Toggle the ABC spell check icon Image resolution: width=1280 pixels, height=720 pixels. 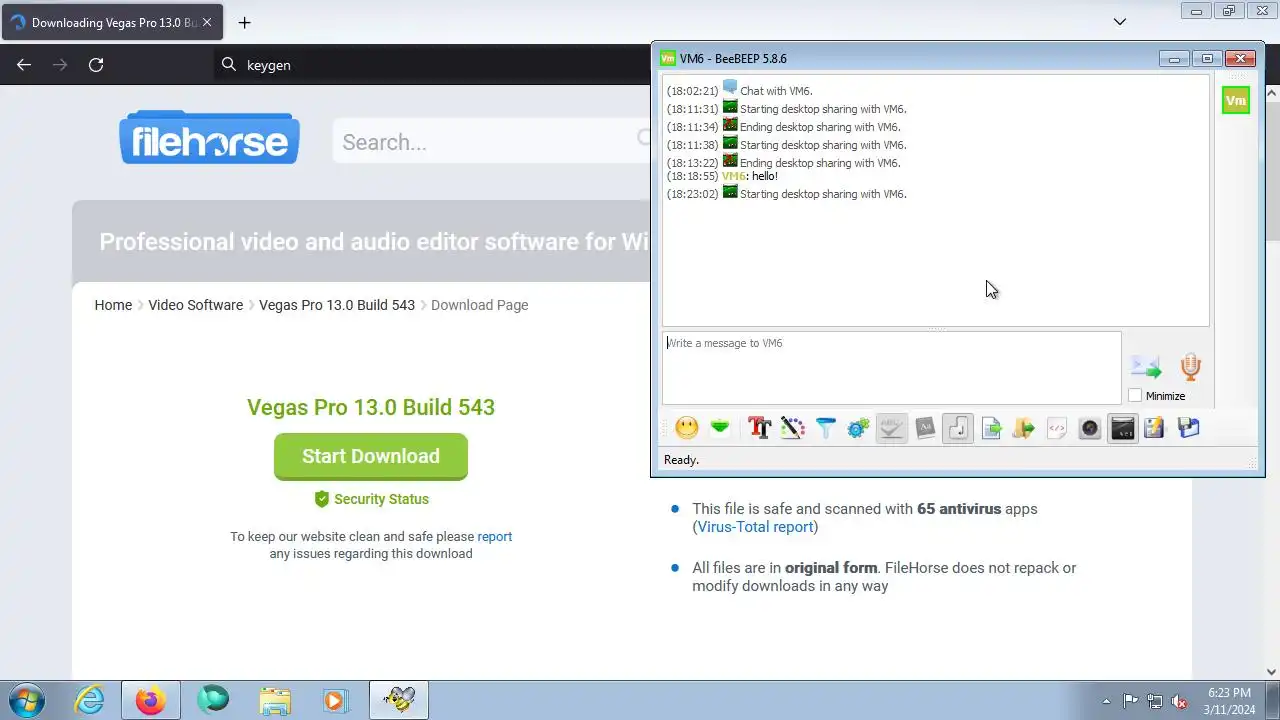pyautogui.click(x=892, y=428)
